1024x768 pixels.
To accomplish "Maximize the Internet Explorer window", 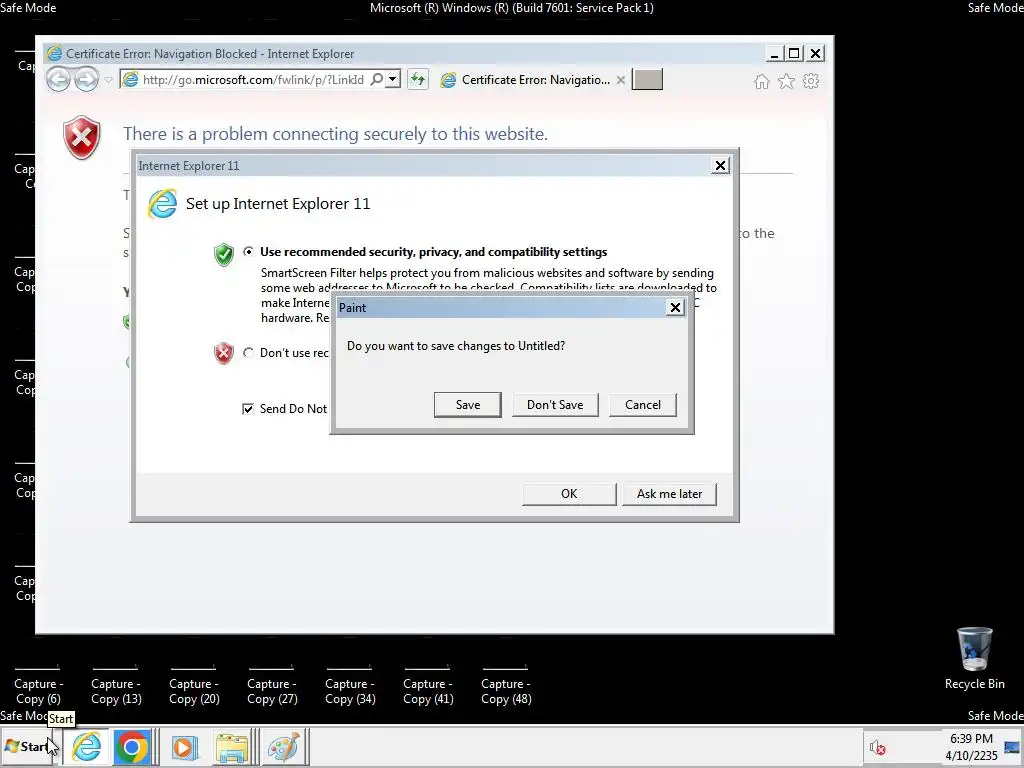I will pos(794,54).
